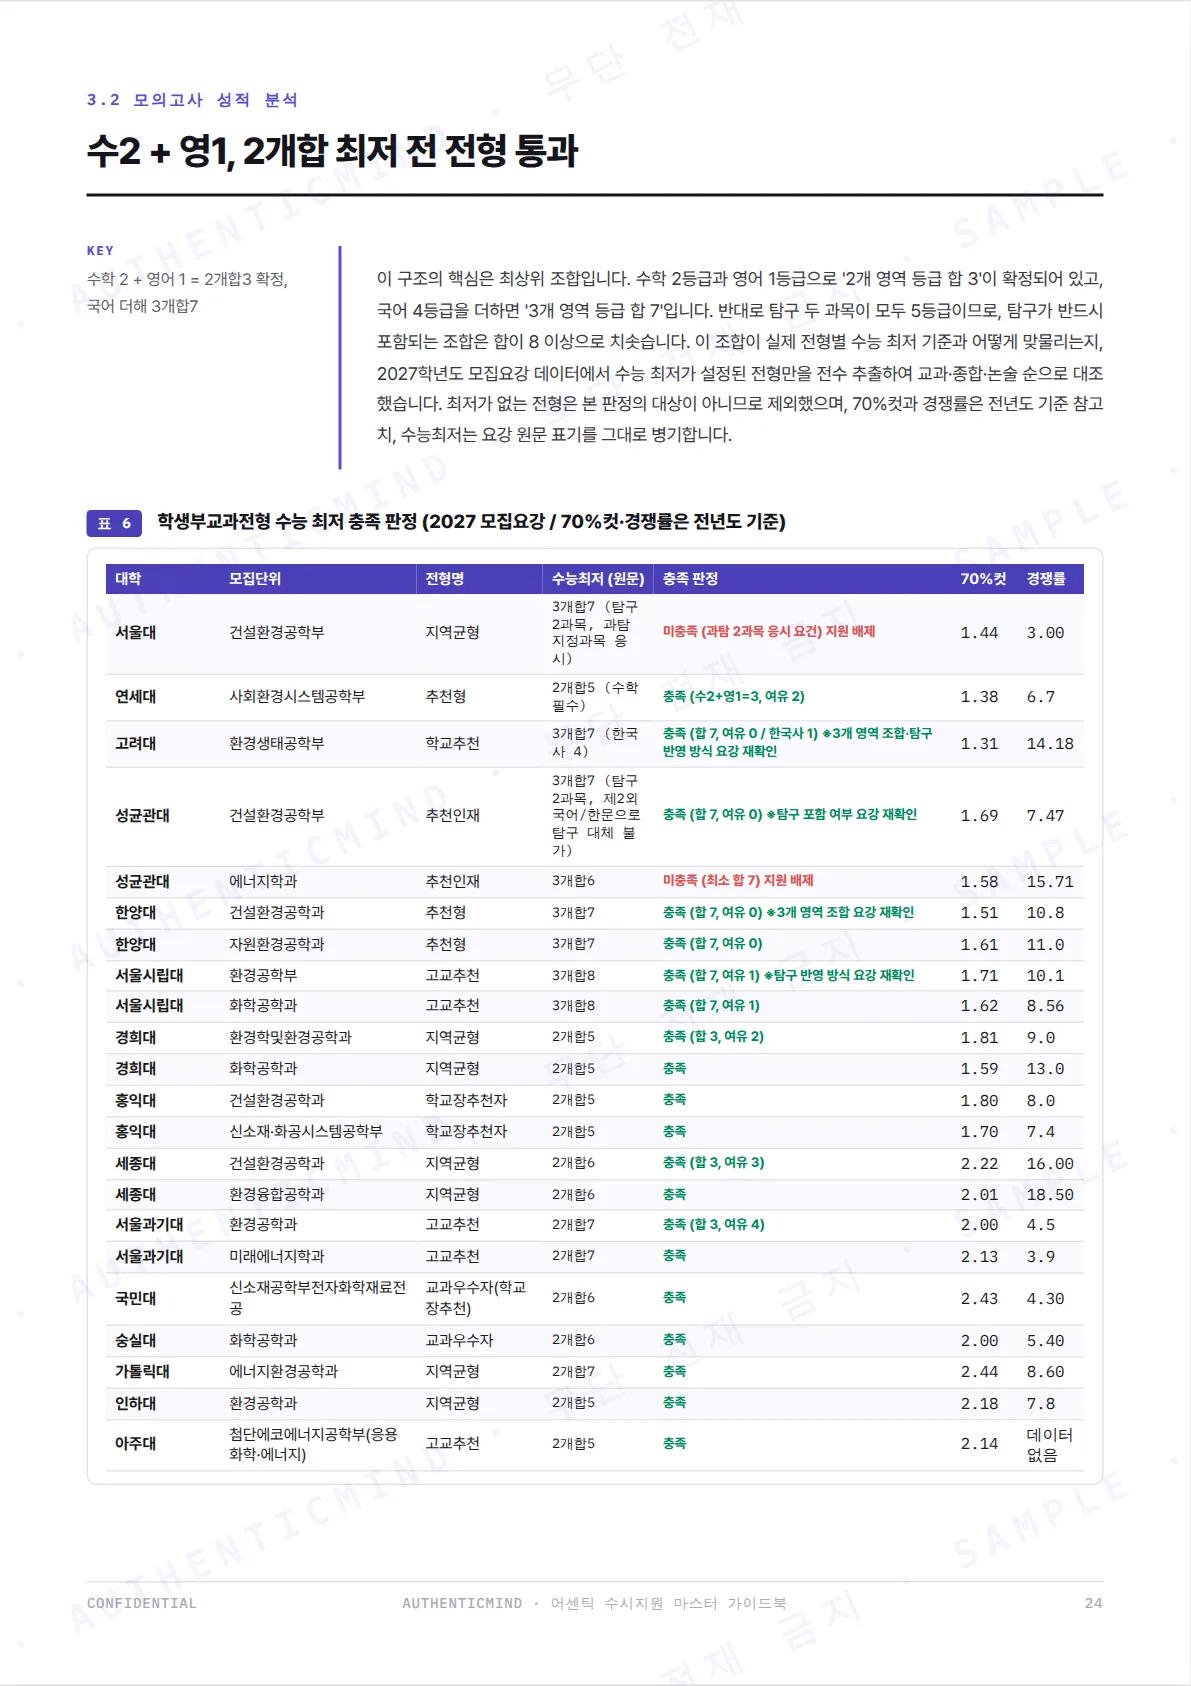Select 아주대 데이터 없음 competition cell
The width and height of the screenshot is (1191, 1686).
(1049, 1445)
